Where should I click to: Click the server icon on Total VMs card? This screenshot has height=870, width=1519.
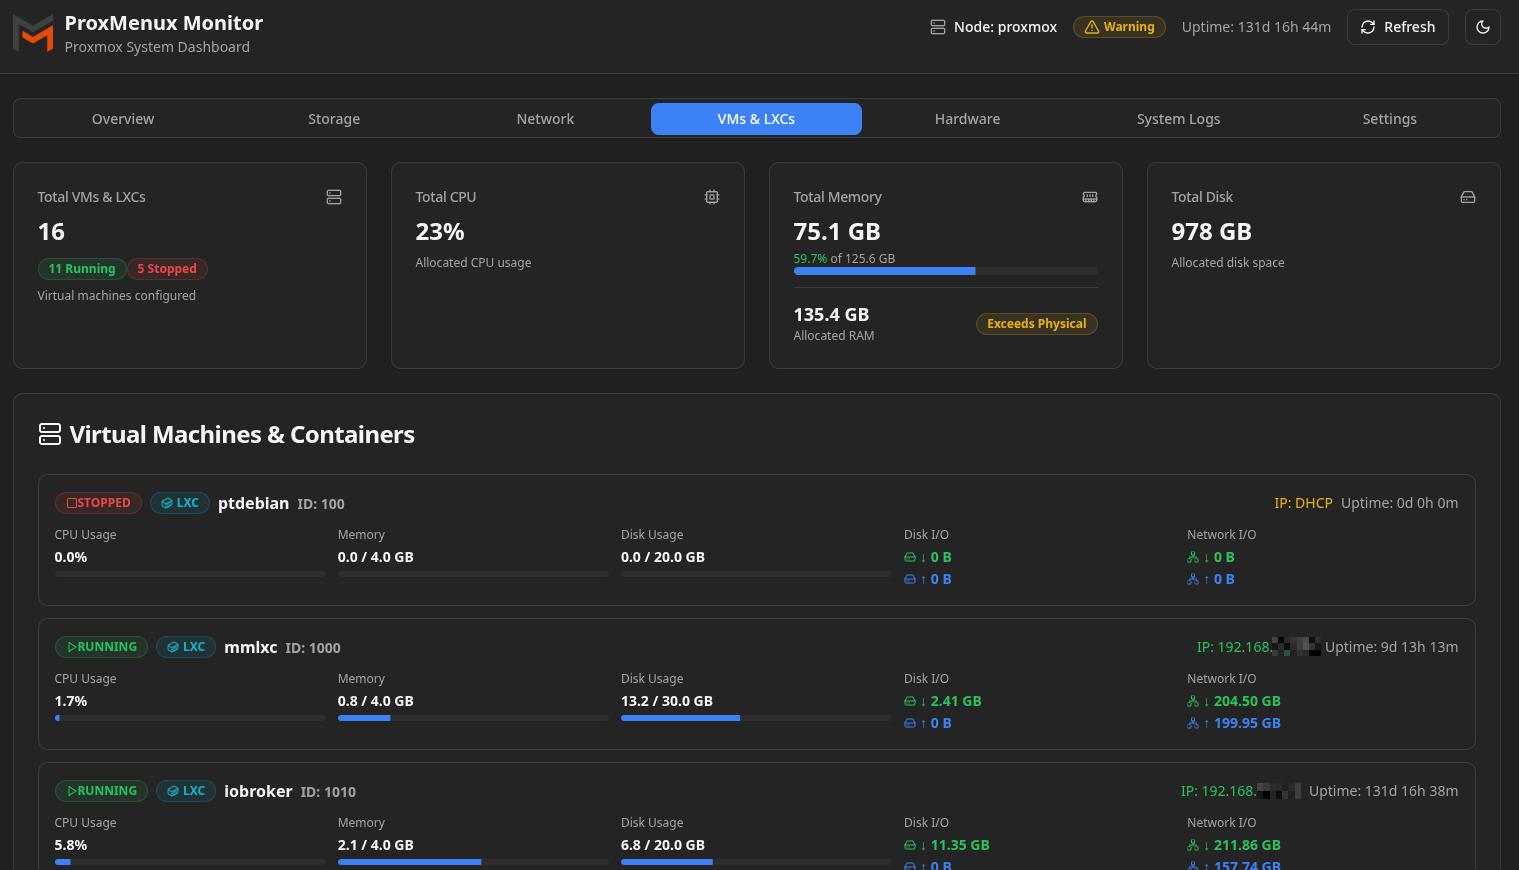tap(334, 197)
